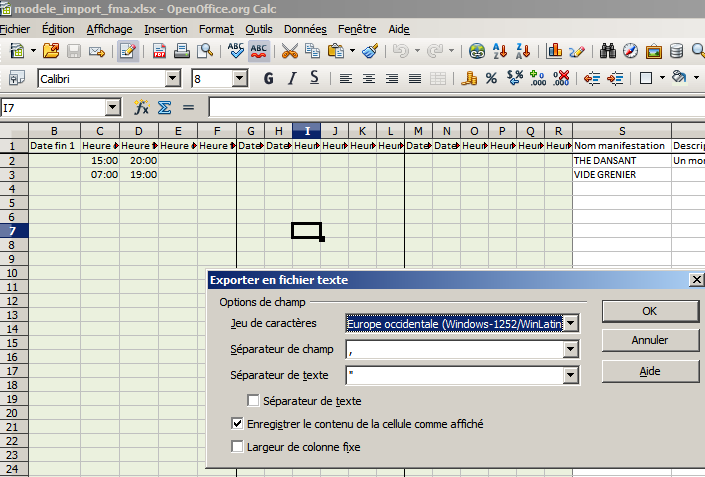
Task: Expand the Jeu de caractères dropdown
Action: coord(570,323)
